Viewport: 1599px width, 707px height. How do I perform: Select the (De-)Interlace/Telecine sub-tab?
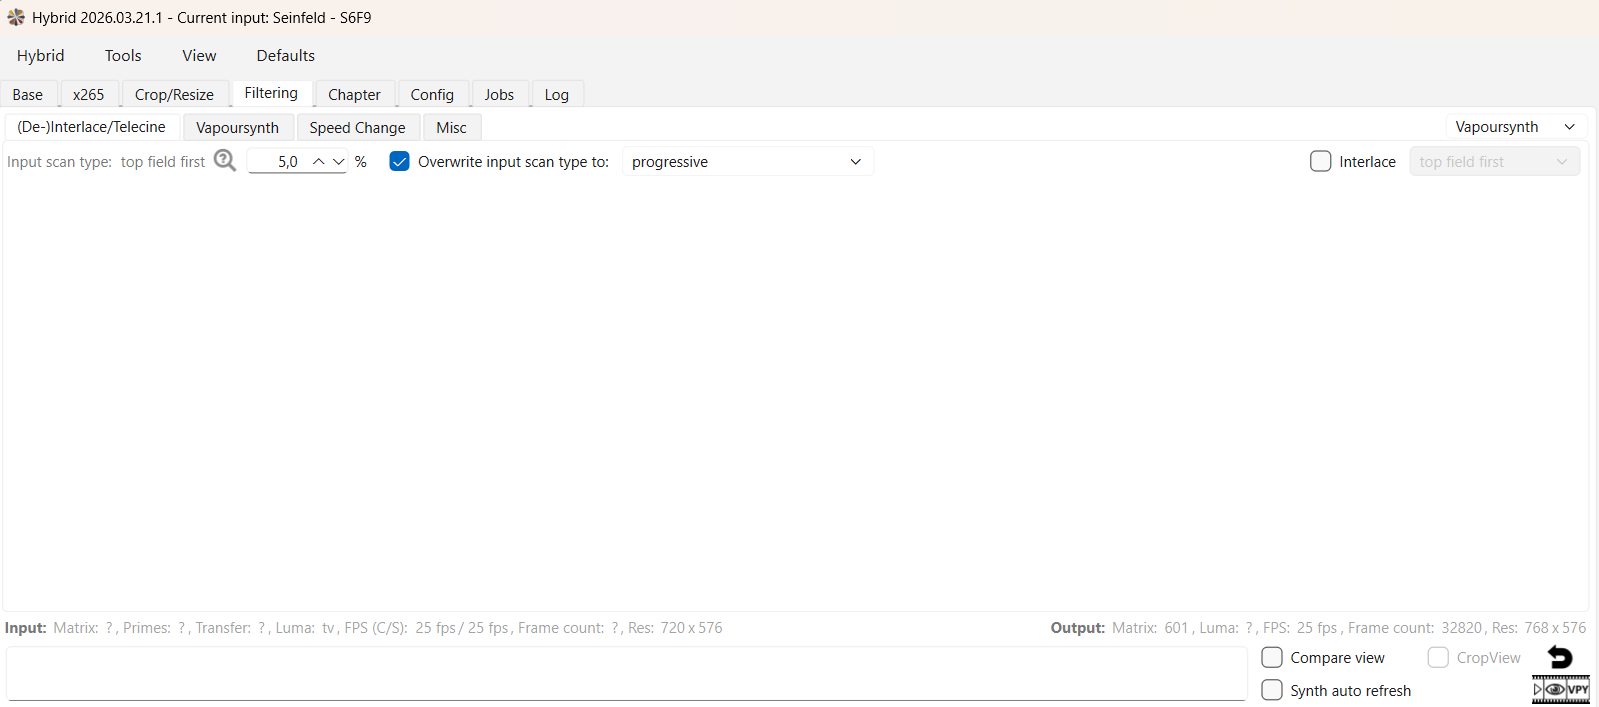point(92,127)
